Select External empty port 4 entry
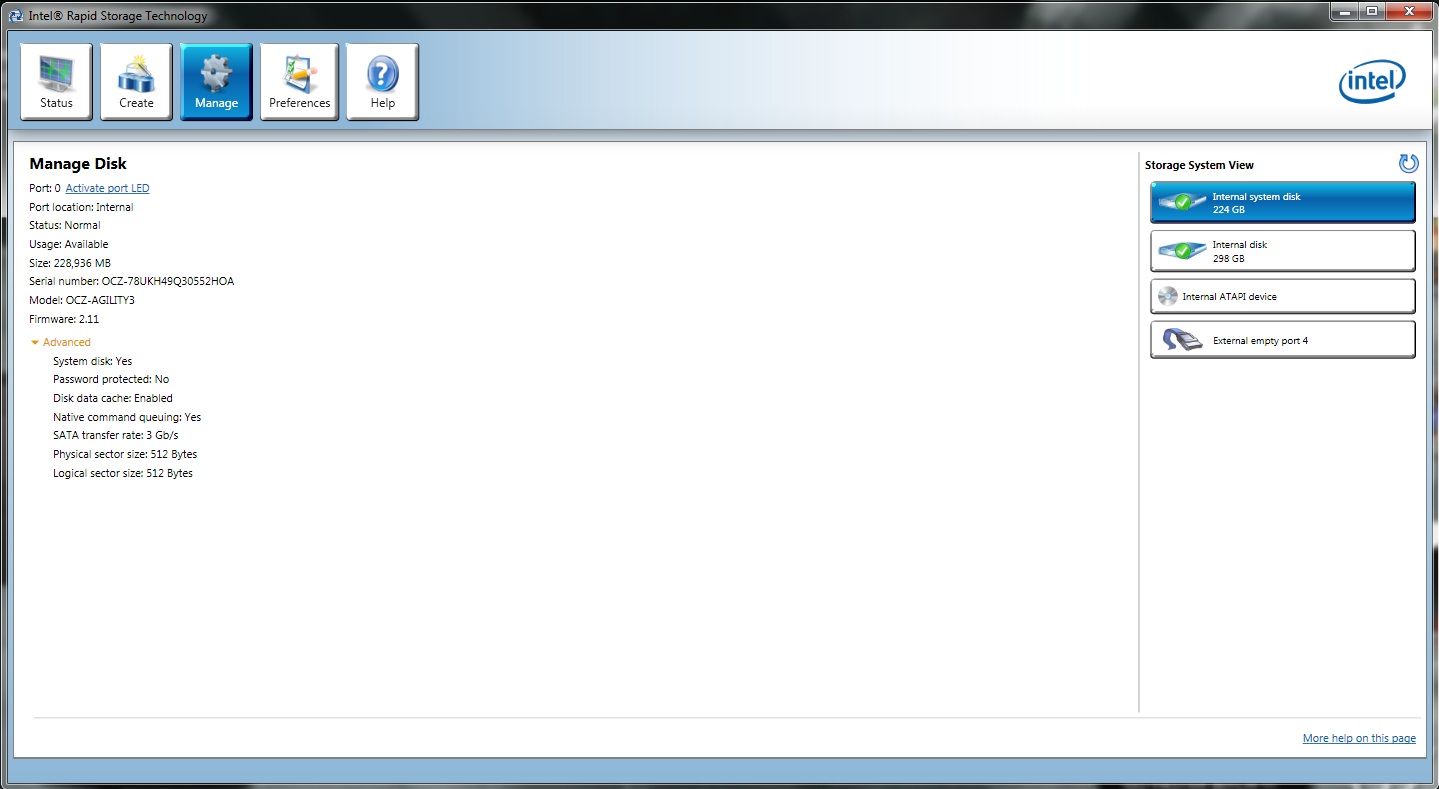Image resolution: width=1439 pixels, height=789 pixels. 1283,340
